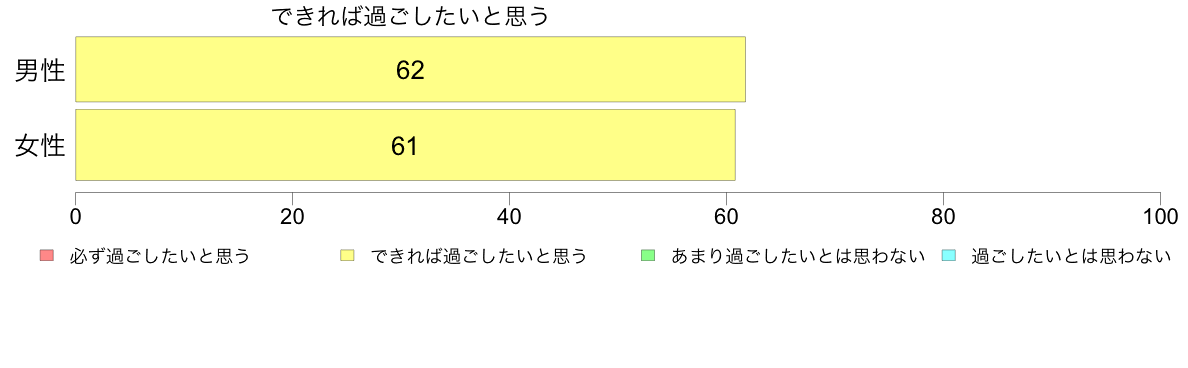Click the 女性 row label

[x=40, y=146]
